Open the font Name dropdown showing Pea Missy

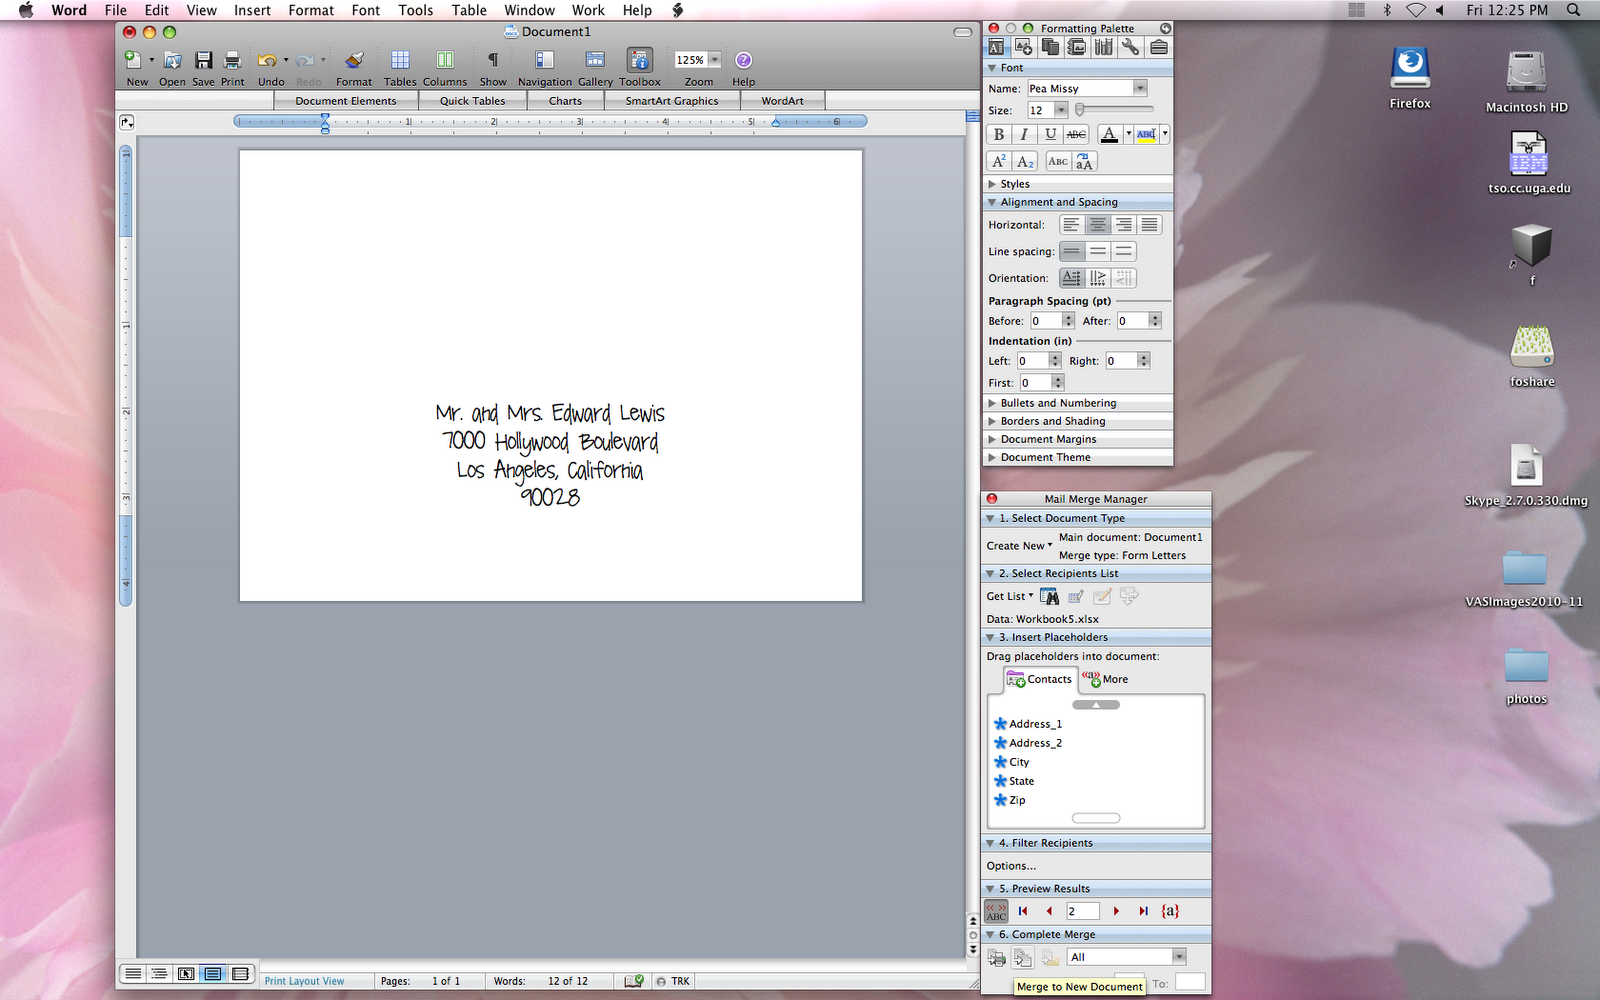(1140, 87)
